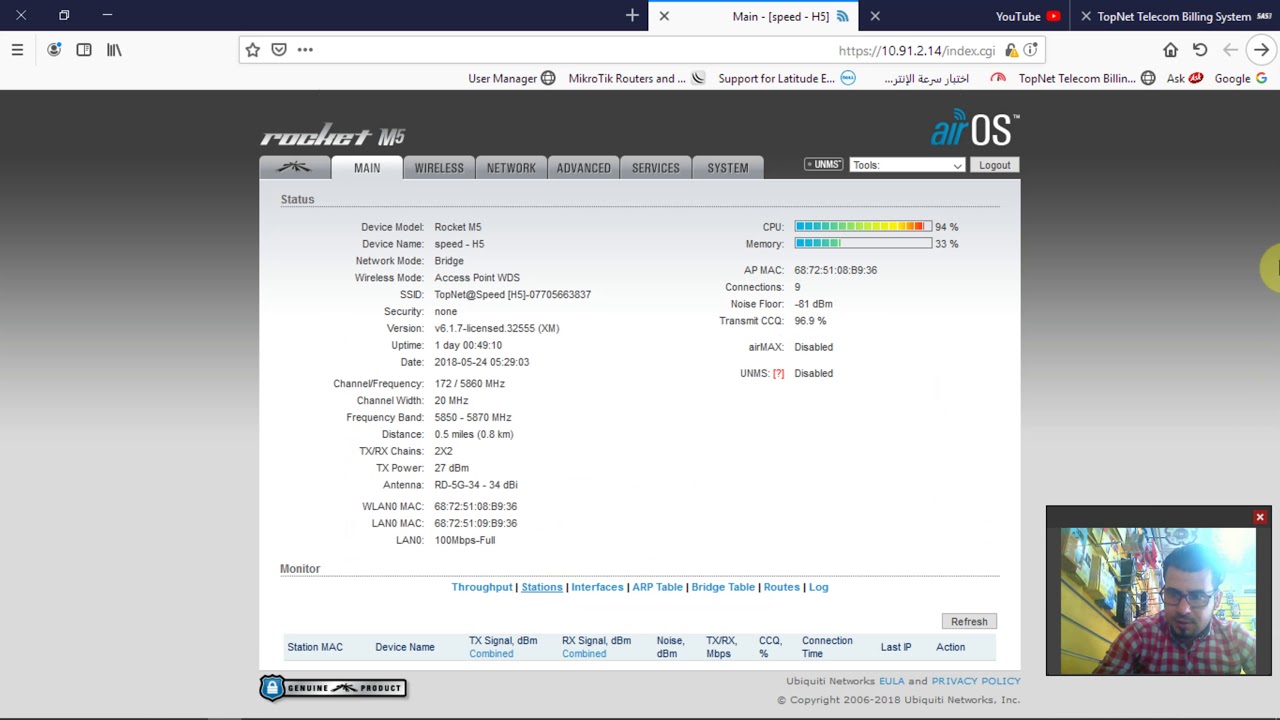Open a new browser tab
Image resolution: width=1280 pixels, height=720 pixels.
coord(632,16)
